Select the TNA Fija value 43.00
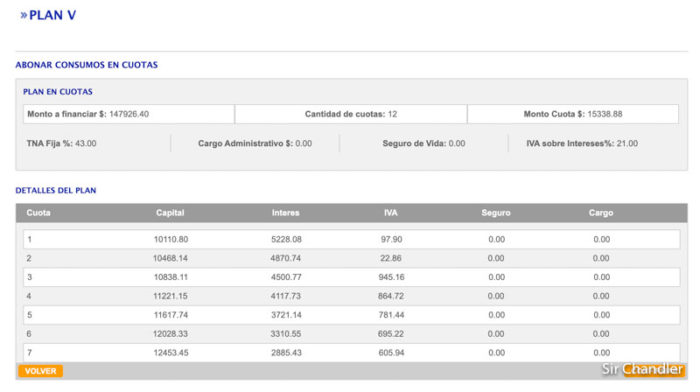The height and width of the screenshot is (392, 700). point(86,144)
